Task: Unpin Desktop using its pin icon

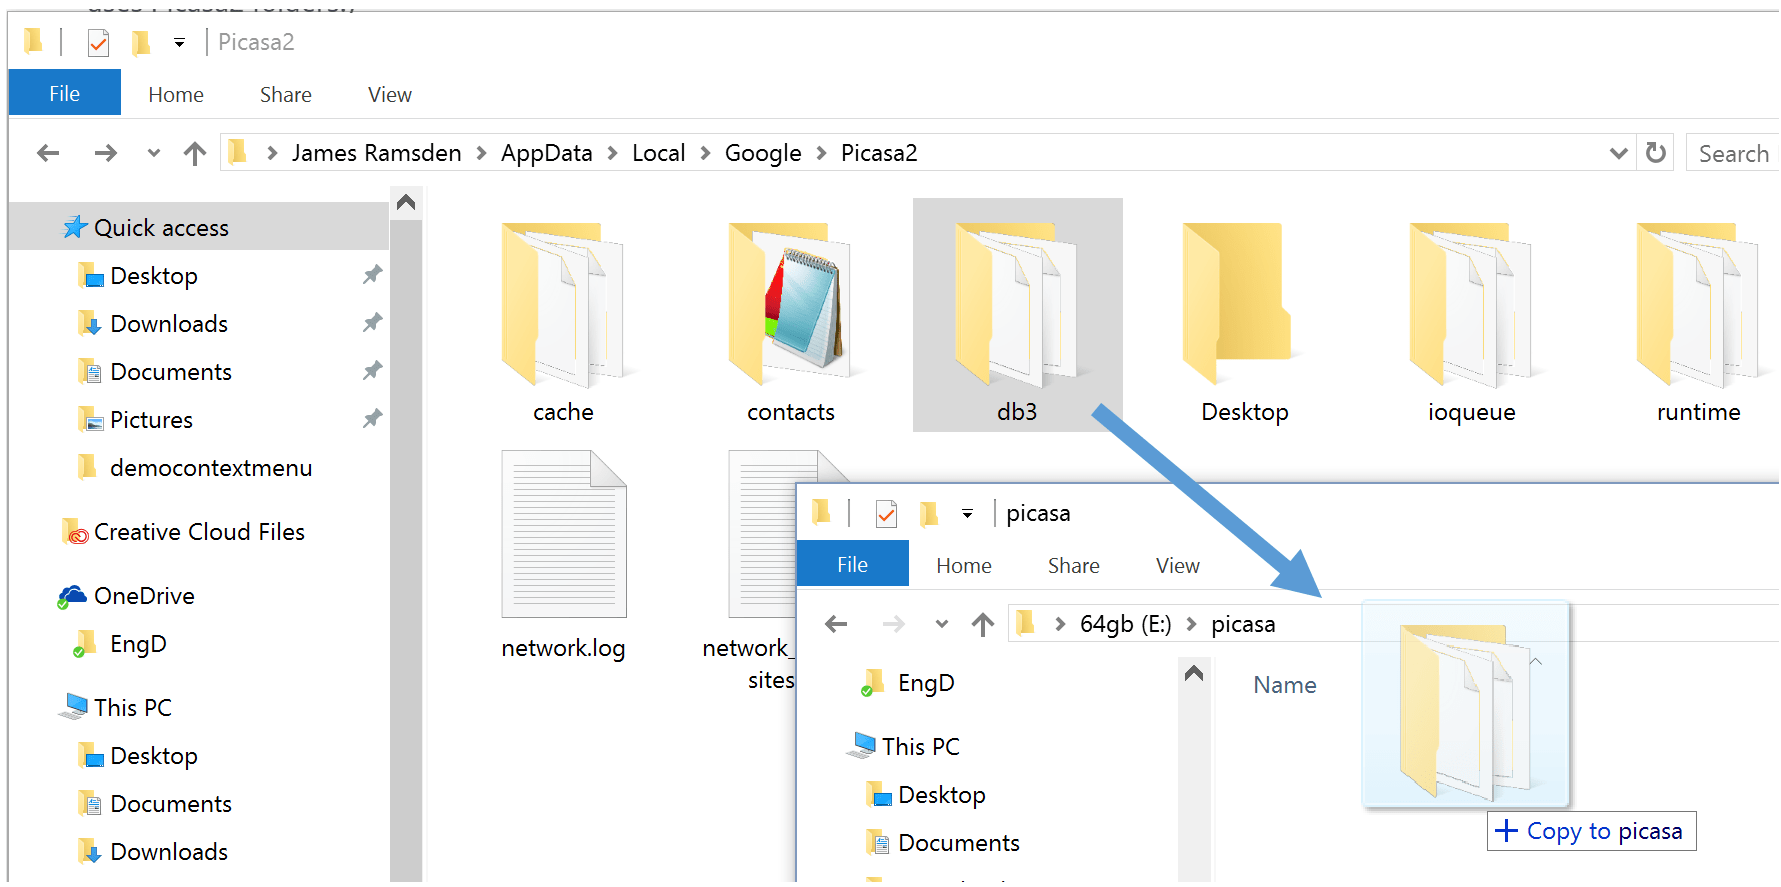Action: click(x=372, y=274)
